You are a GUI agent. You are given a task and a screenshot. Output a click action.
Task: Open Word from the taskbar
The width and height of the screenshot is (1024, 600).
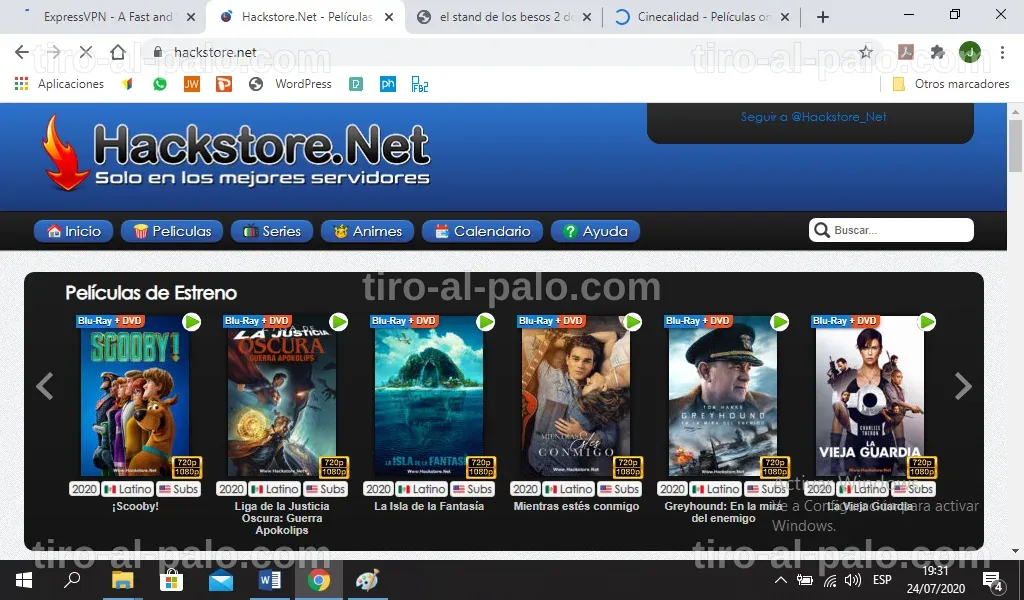[x=270, y=580]
